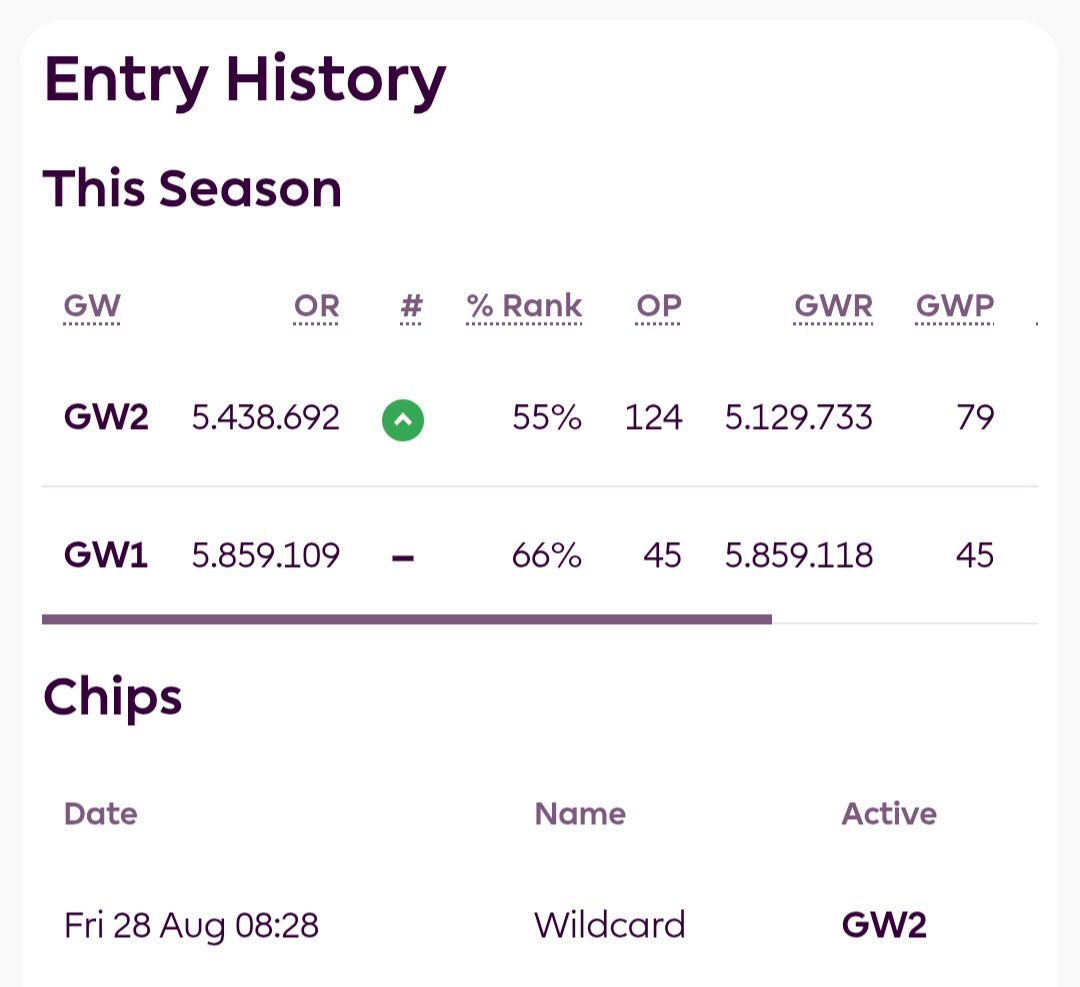Click the dash no-change indicator in GW1 row

pos(403,558)
